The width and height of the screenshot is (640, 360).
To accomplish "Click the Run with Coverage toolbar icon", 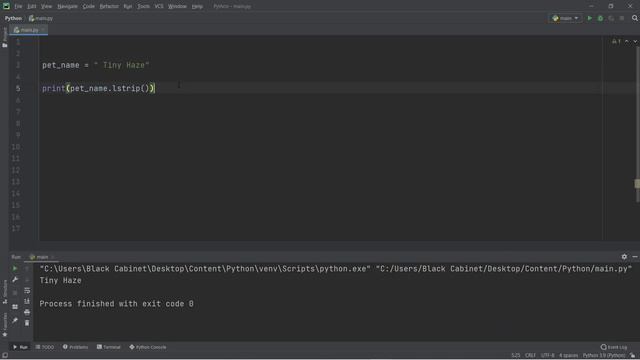I will [x=611, y=18].
